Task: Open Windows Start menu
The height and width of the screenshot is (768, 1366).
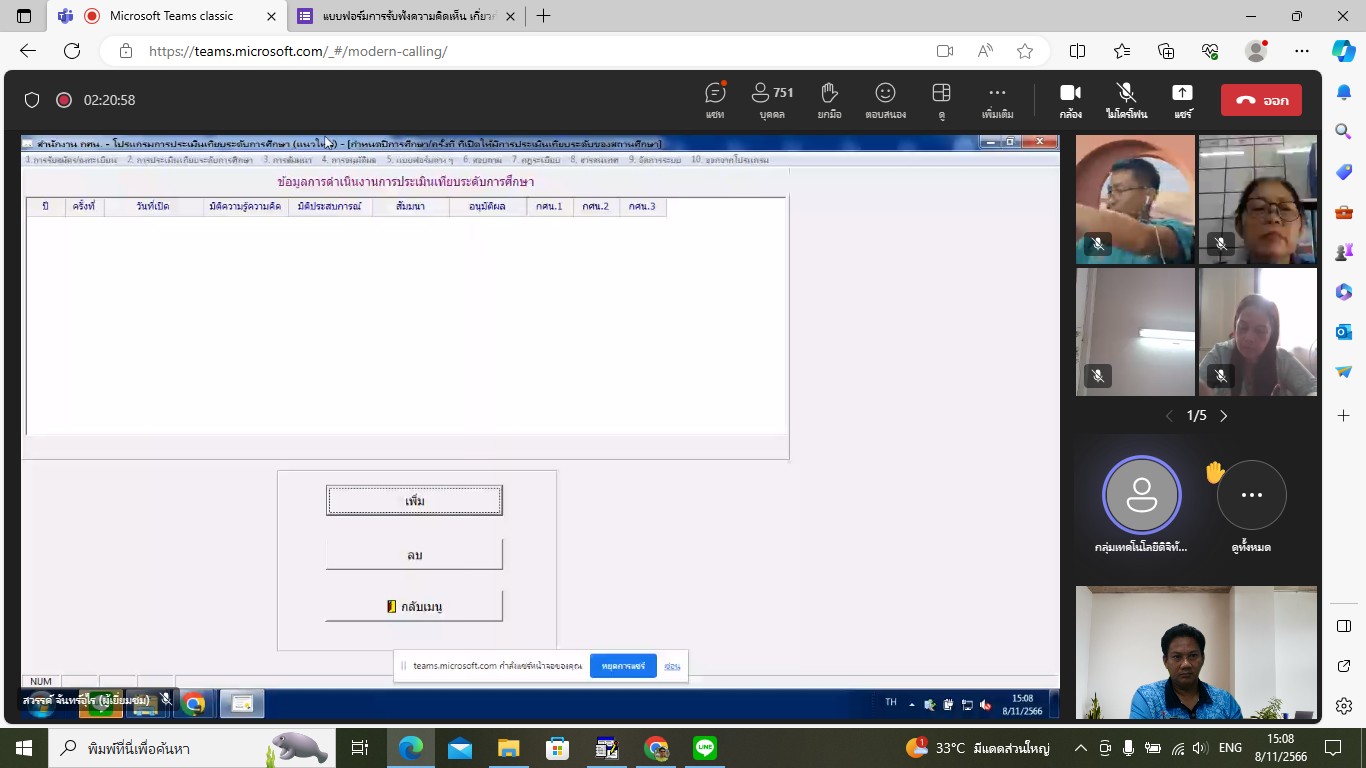Action: 24,748
